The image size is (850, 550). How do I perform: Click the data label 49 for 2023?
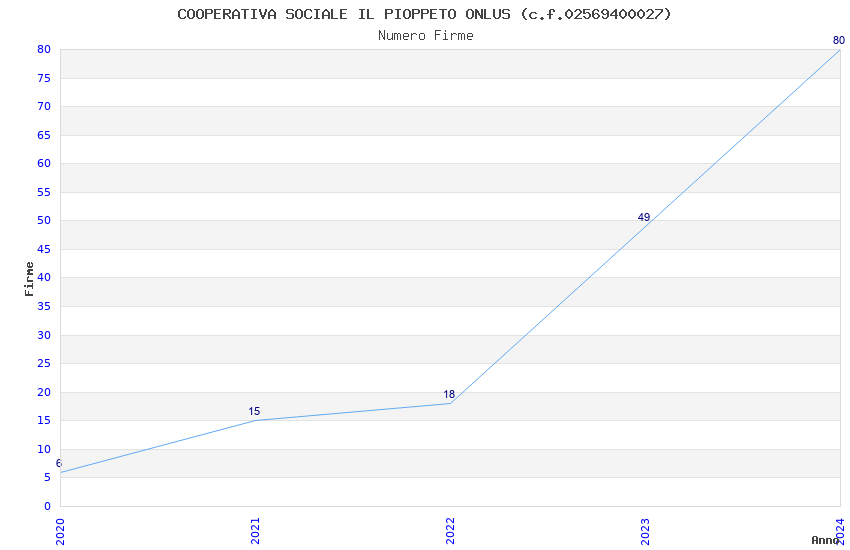click(643, 217)
